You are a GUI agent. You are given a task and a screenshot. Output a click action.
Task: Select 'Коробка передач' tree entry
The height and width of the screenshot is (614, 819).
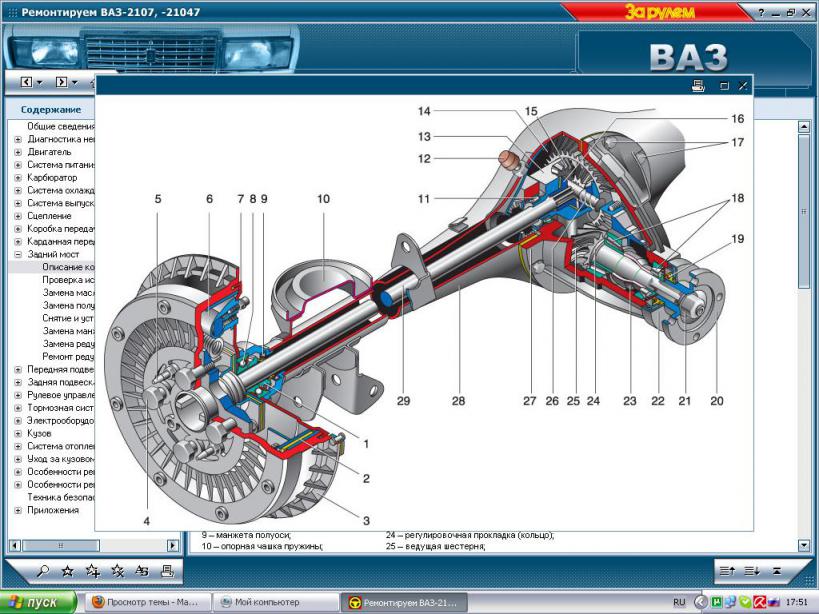(x=61, y=229)
